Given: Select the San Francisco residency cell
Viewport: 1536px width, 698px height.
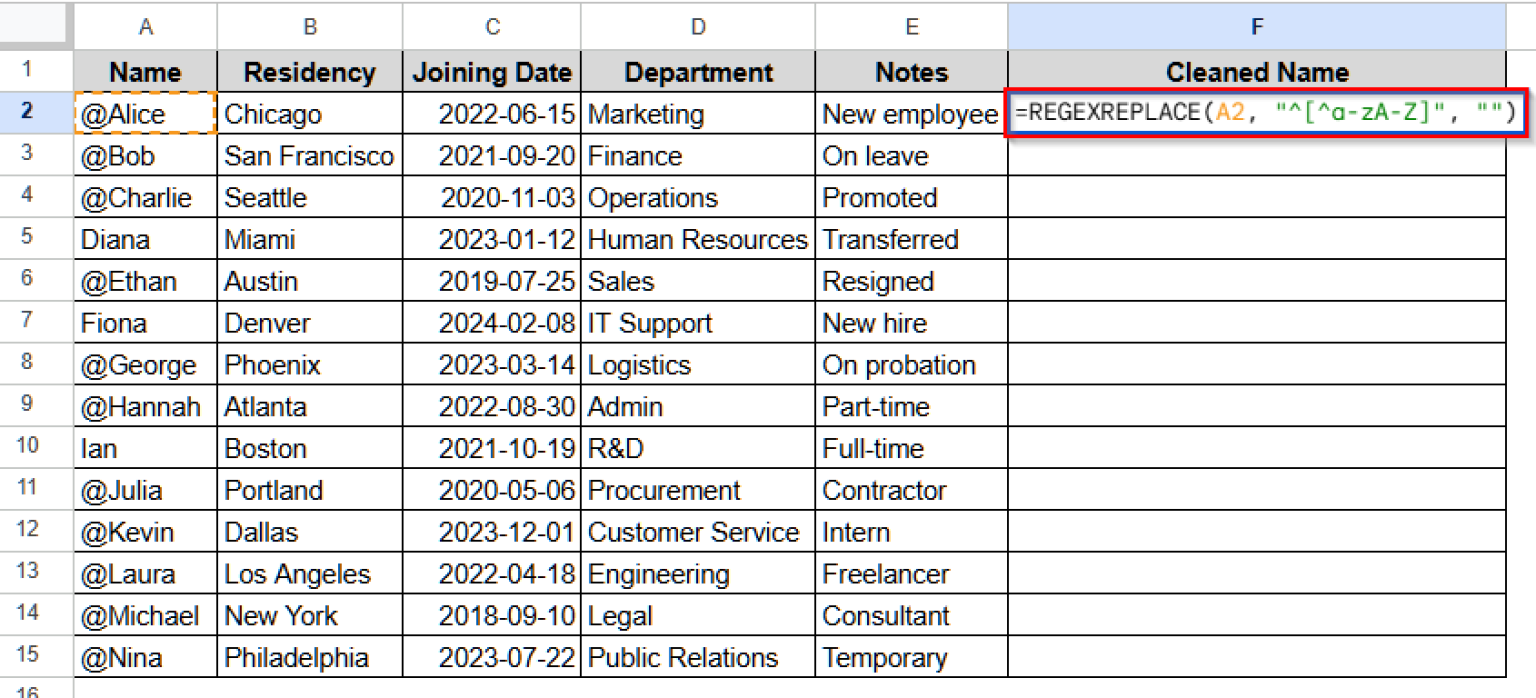Looking at the screenshot, I should [x=309, y=156].
